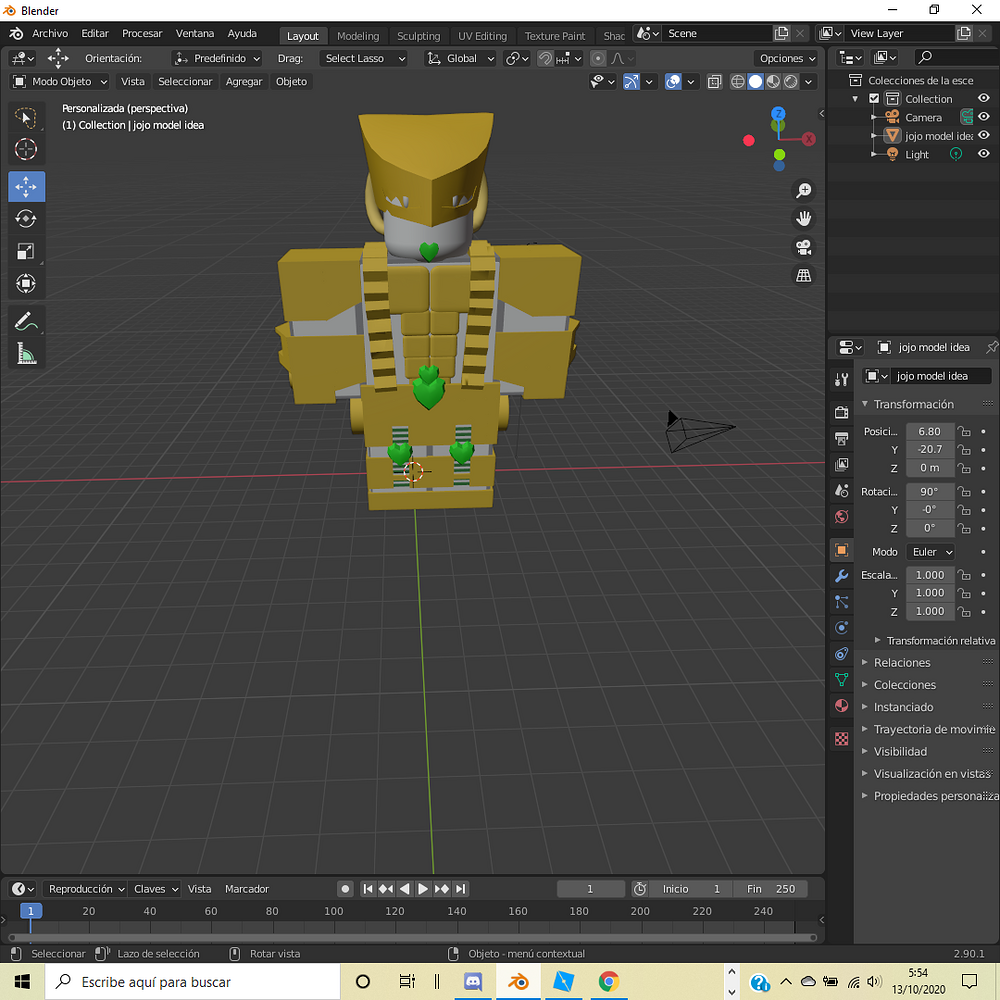
Task: Toggle X-Ray mode in the viewport header
Action: coord(714,81)
